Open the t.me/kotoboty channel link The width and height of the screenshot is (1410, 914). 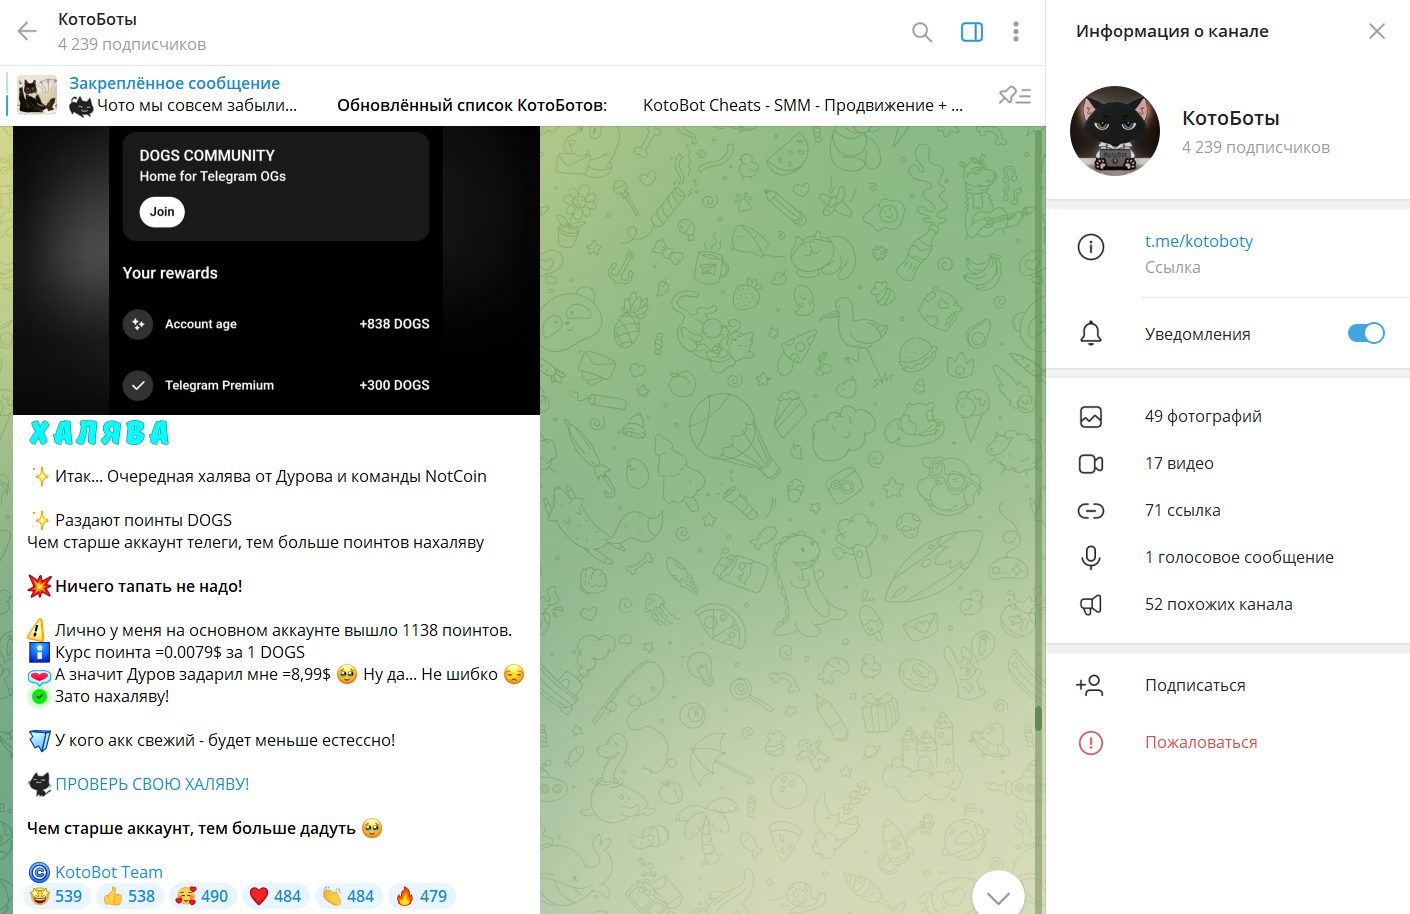[x=1198, y=241]
